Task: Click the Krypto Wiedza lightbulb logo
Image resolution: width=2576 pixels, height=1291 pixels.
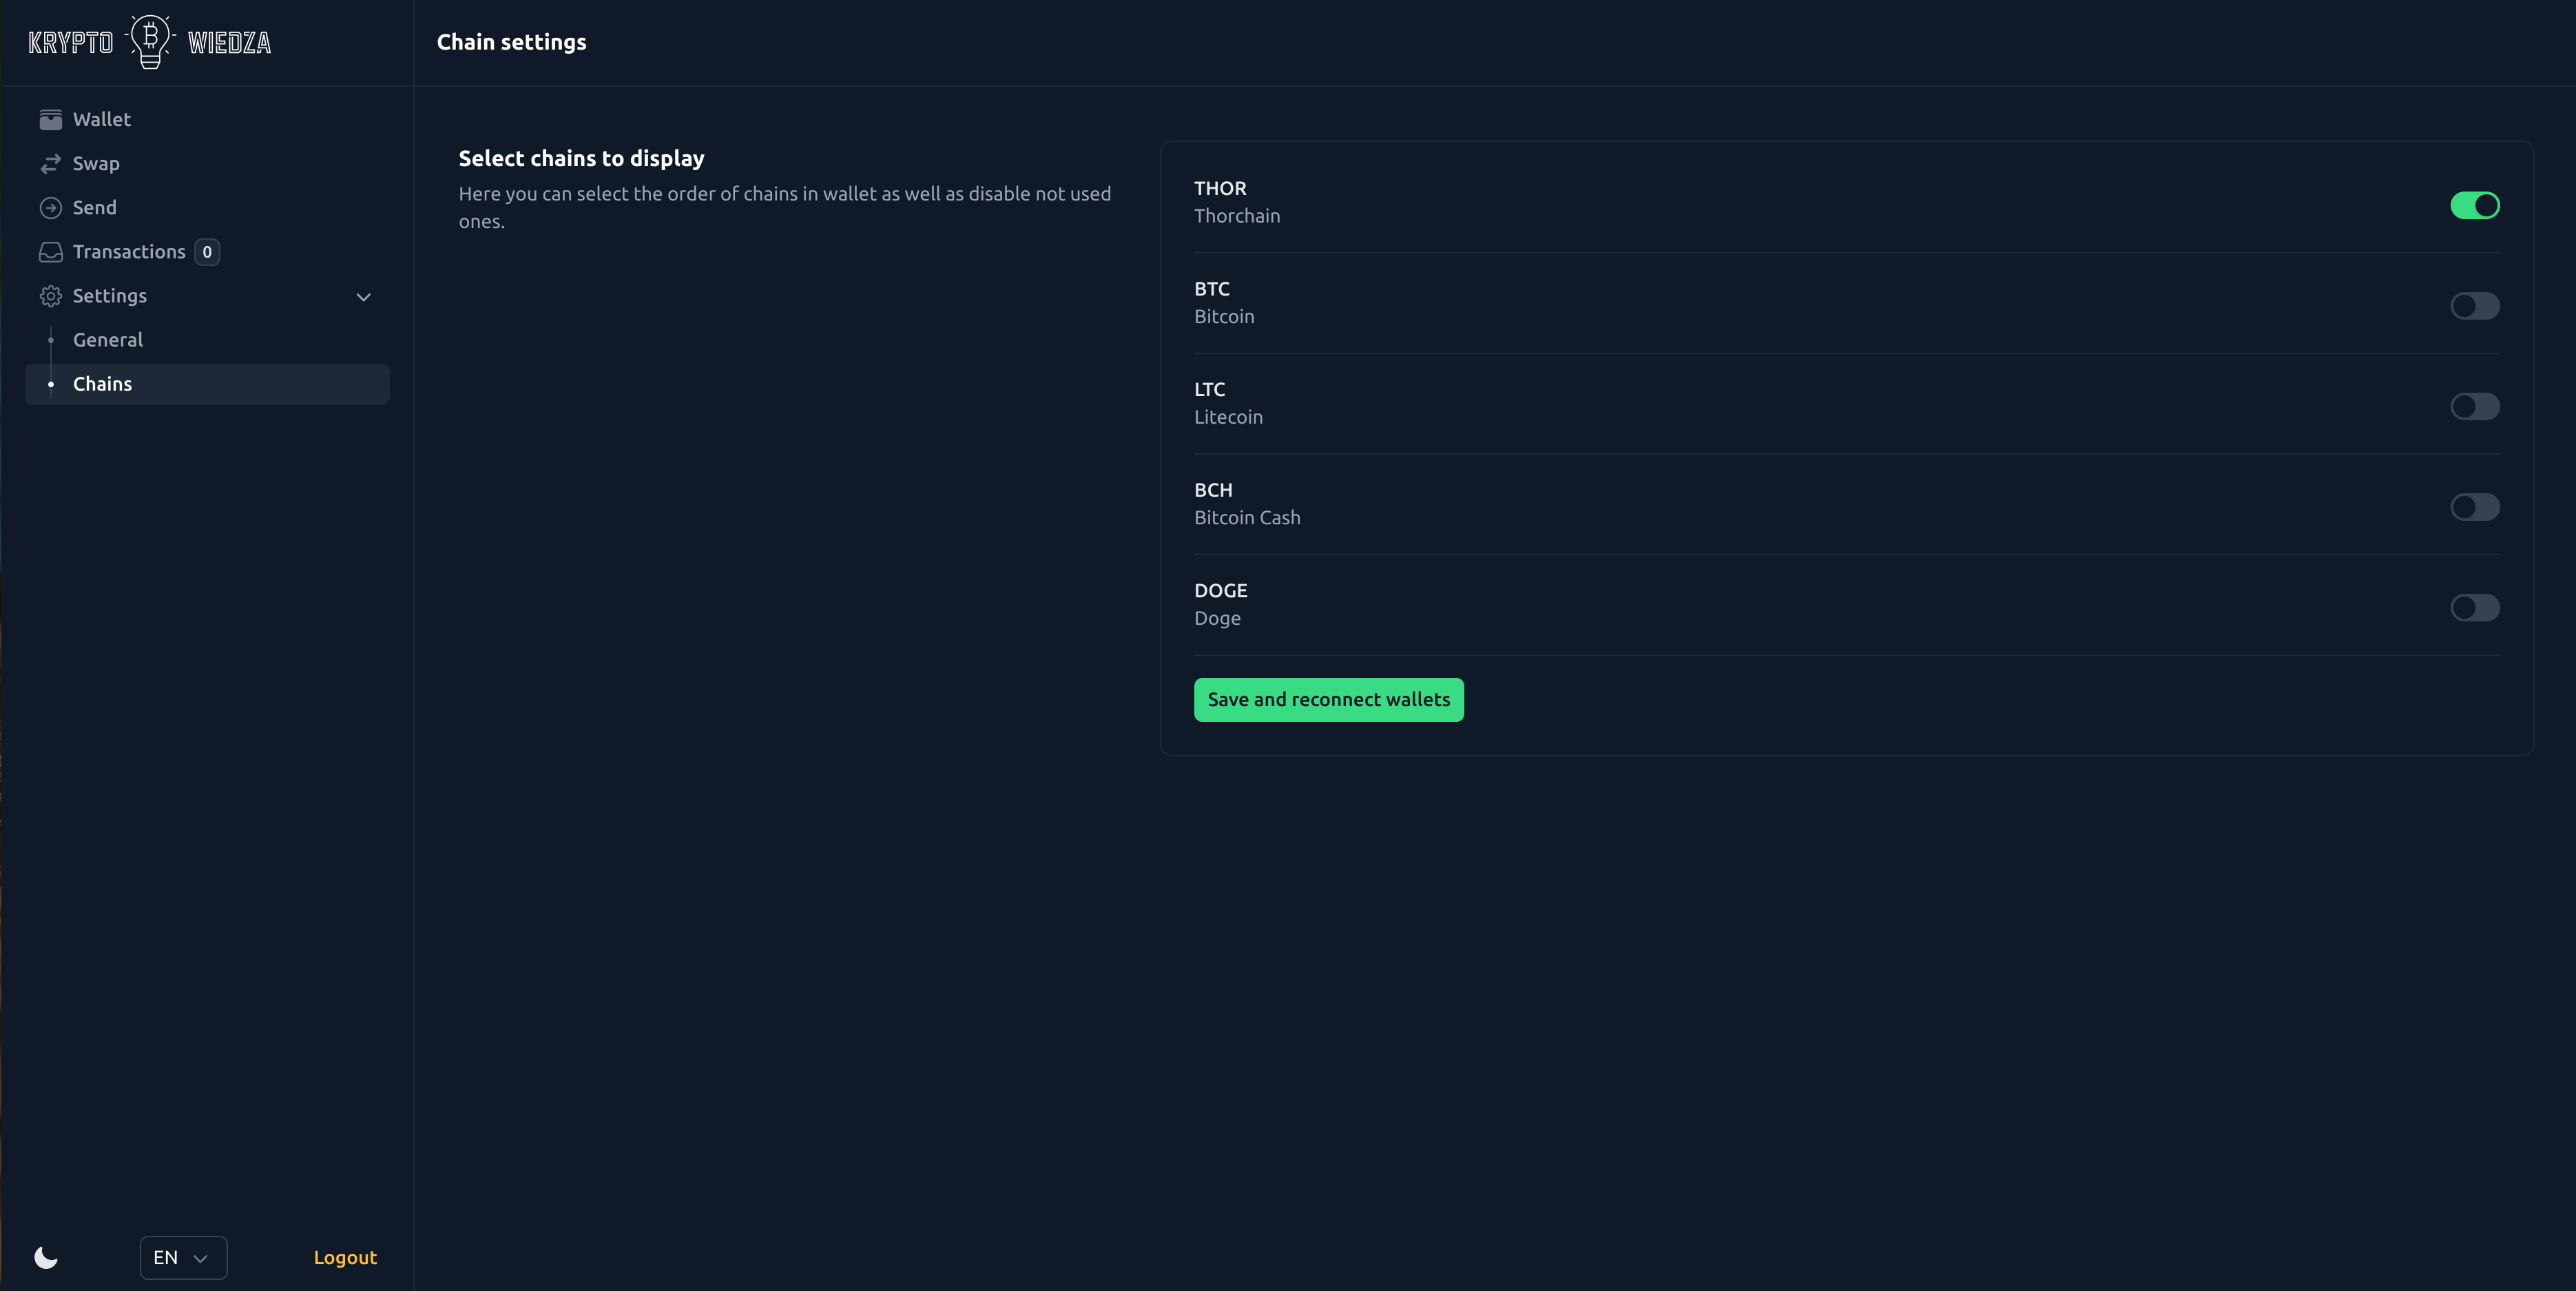Action: point(150,42)
